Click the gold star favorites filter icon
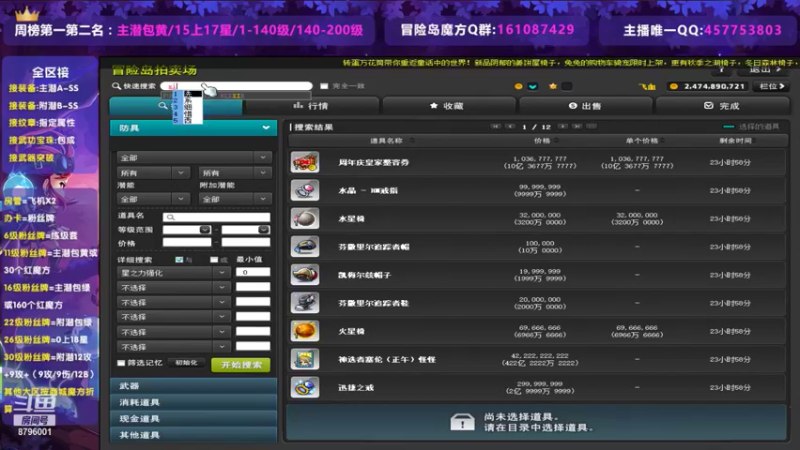Viewport: 800px width, 450px height. point(553,86)
